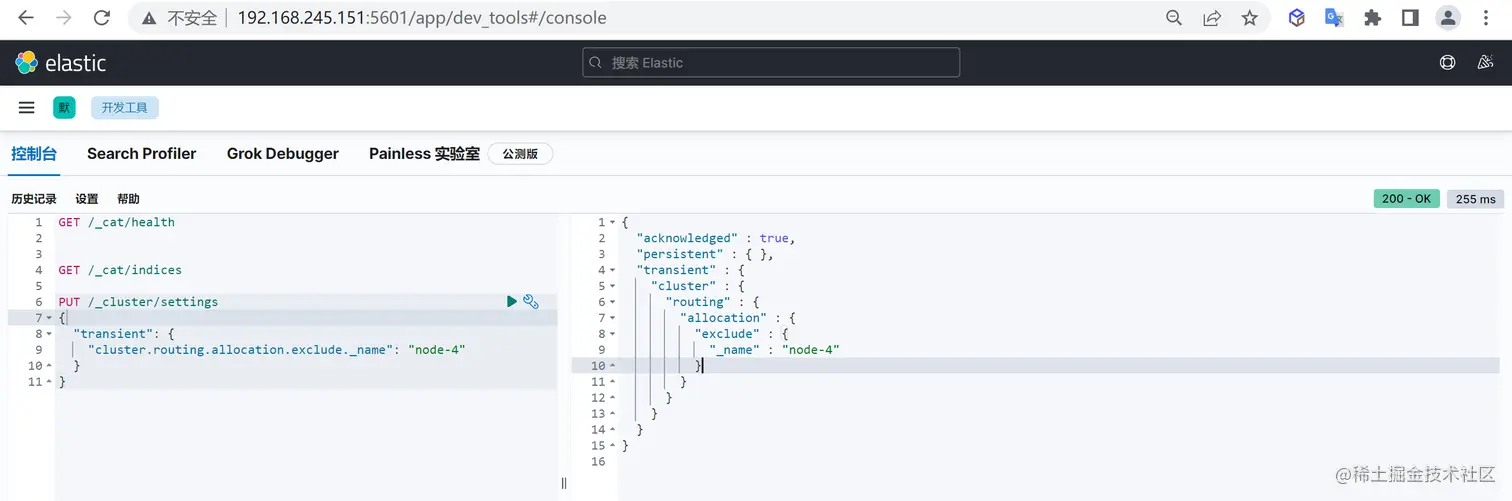This screenshot has height=501, width=1512.
Task: Switch to the 控制台 tab
Action: pyautogui.click(x=34, y=154)
